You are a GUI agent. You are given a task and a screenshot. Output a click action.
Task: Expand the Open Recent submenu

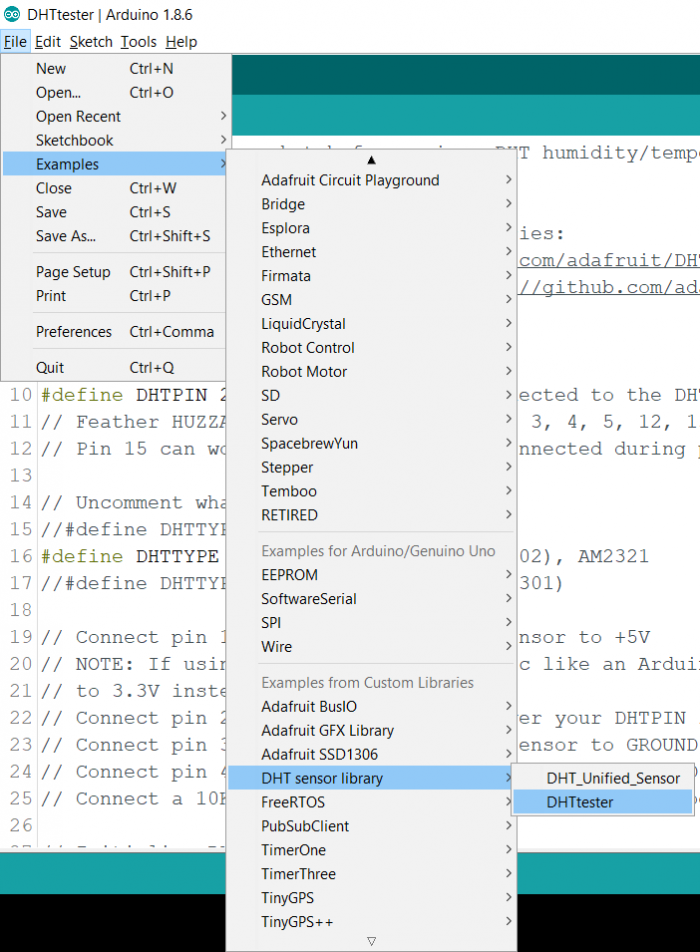115,116
